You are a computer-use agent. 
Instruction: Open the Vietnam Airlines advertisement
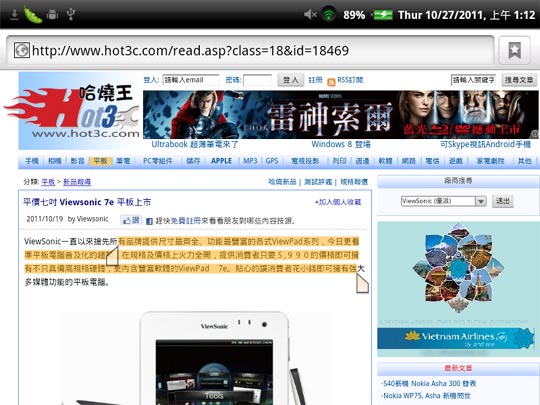click(457, 289)
